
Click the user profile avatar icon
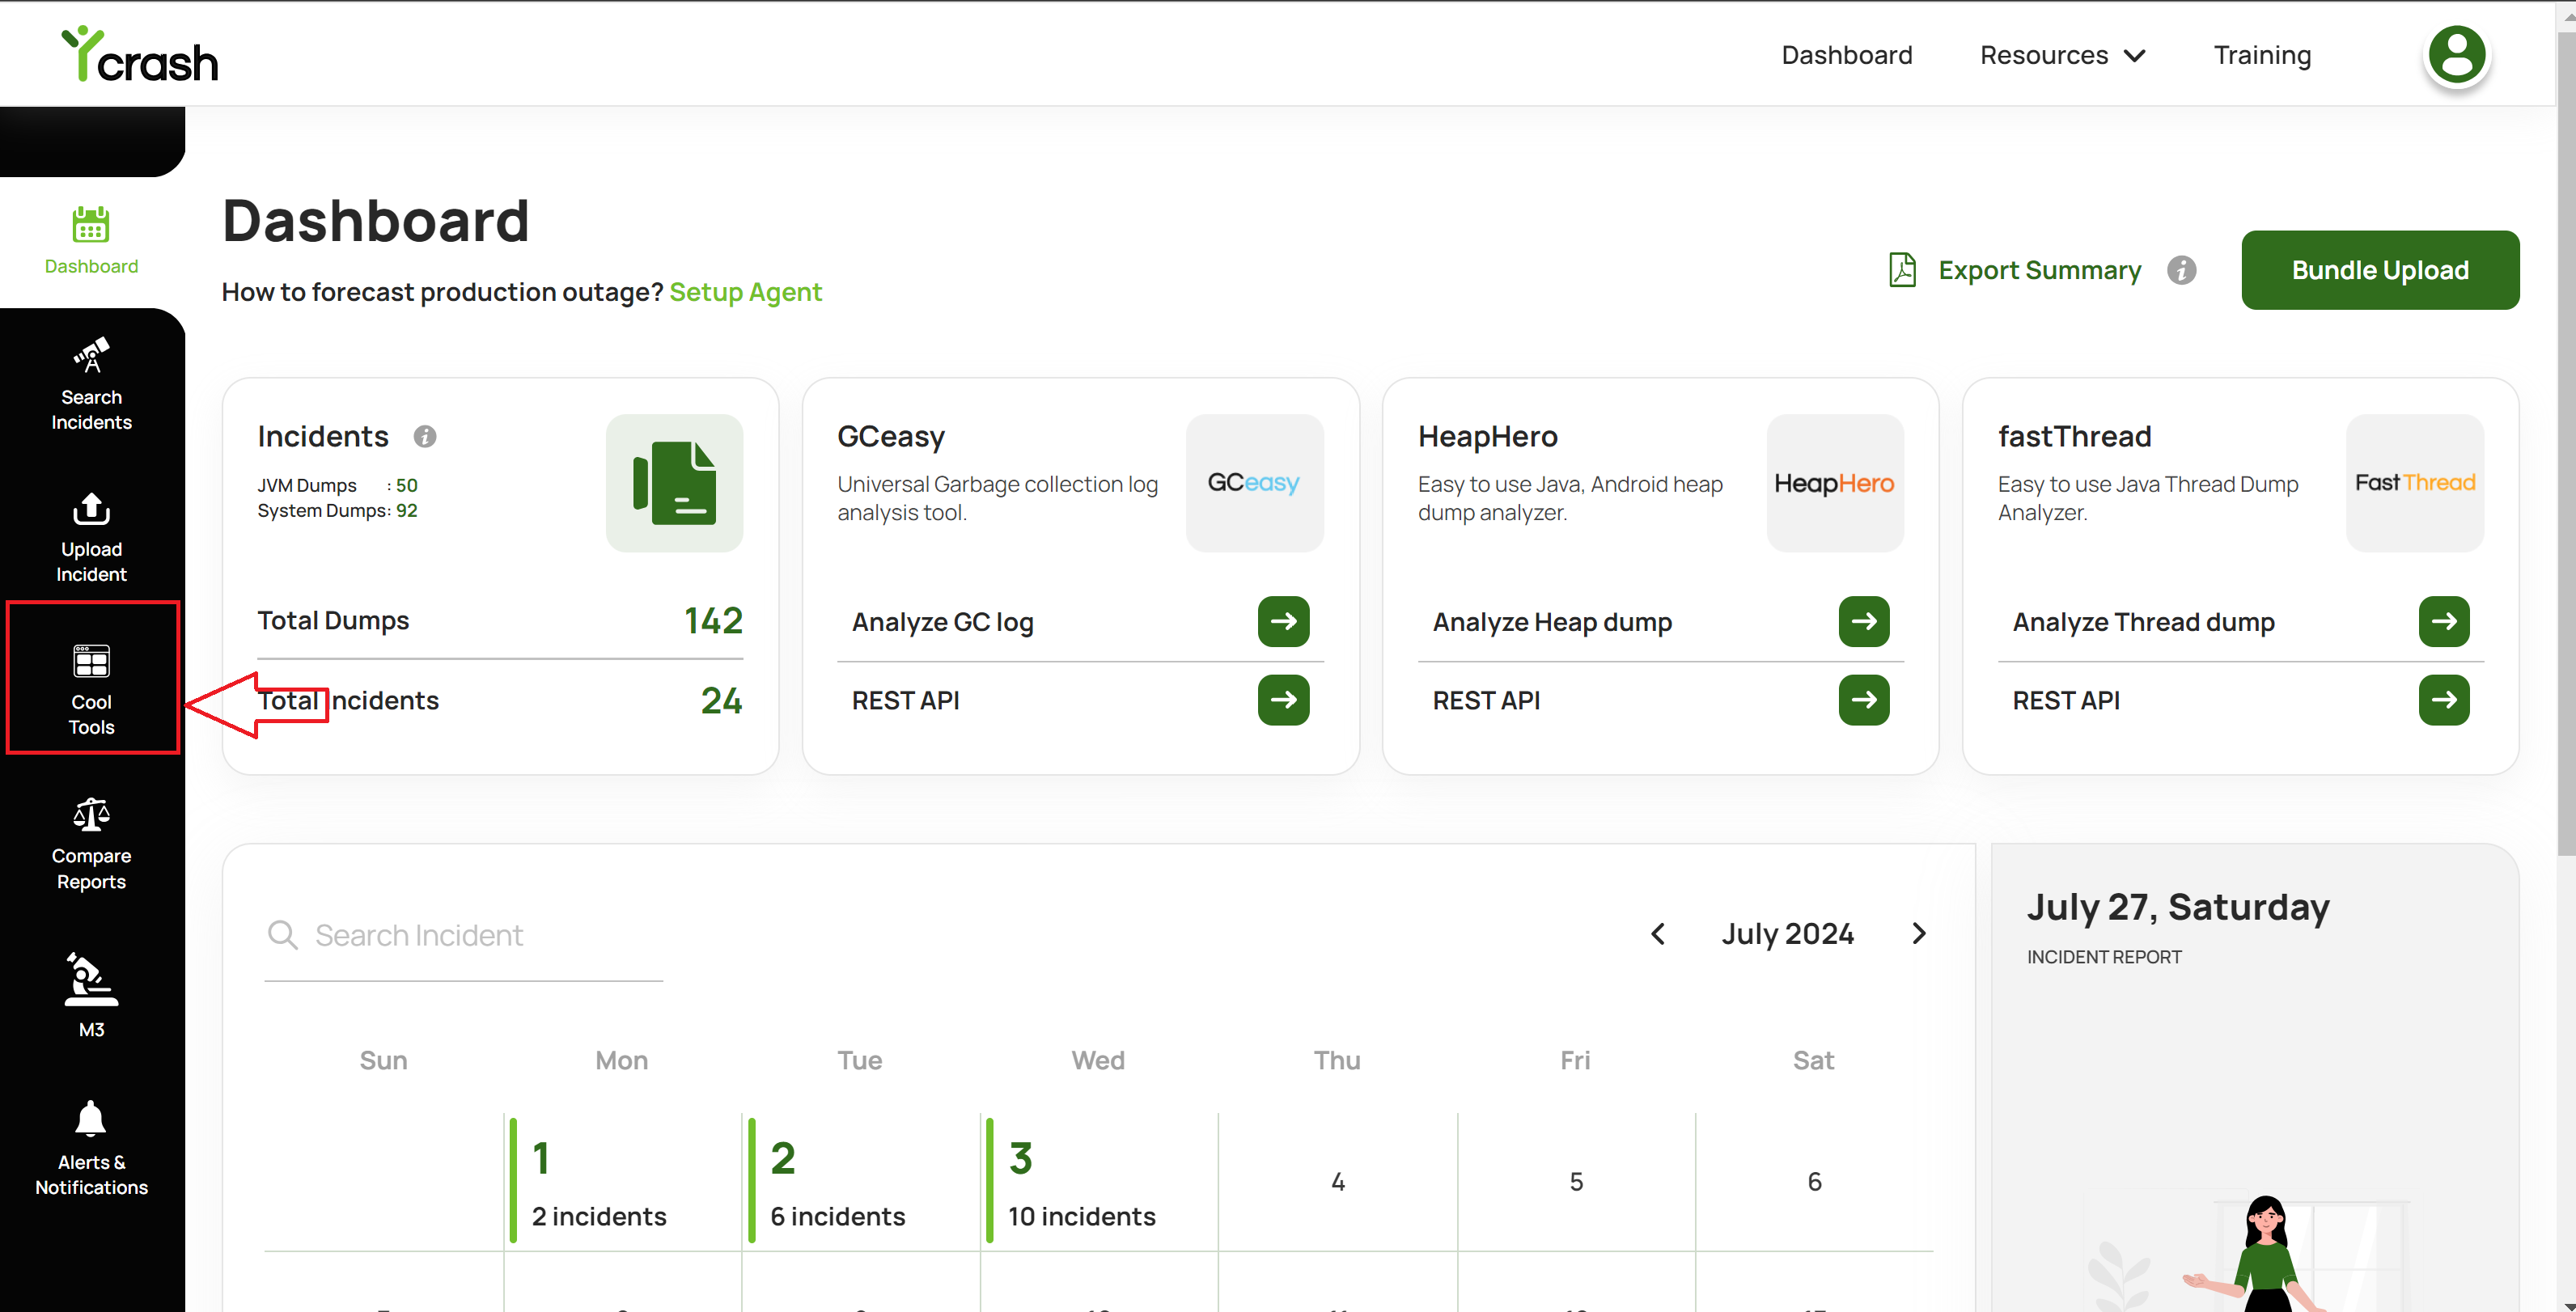(2456, 55)
